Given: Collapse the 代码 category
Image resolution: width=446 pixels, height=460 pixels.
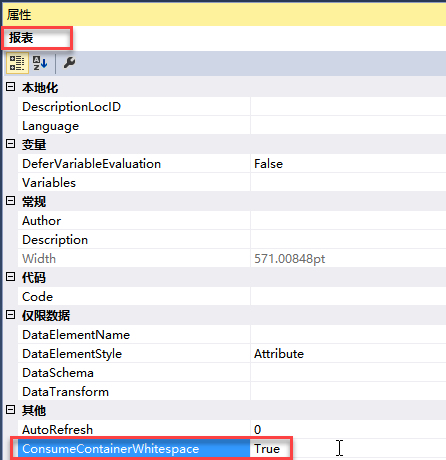Looking at the screenshot, I should (11, 277).
